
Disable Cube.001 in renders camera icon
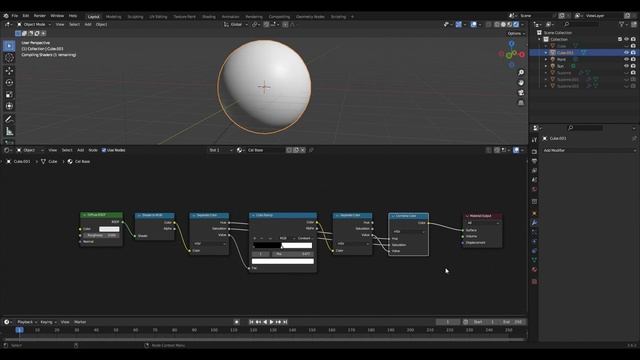tap(633, 53)
